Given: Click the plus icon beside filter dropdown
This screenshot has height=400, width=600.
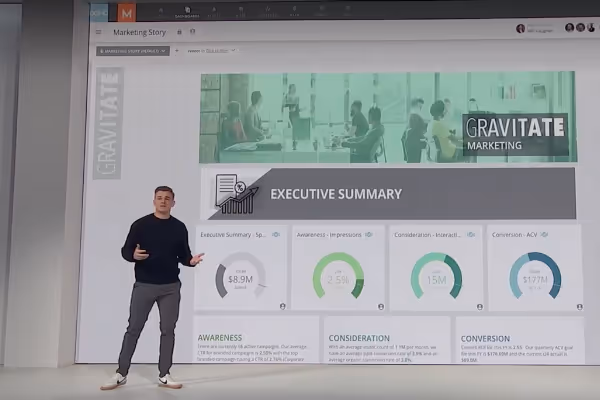Looking at the screenshot, I should point(177,51).
